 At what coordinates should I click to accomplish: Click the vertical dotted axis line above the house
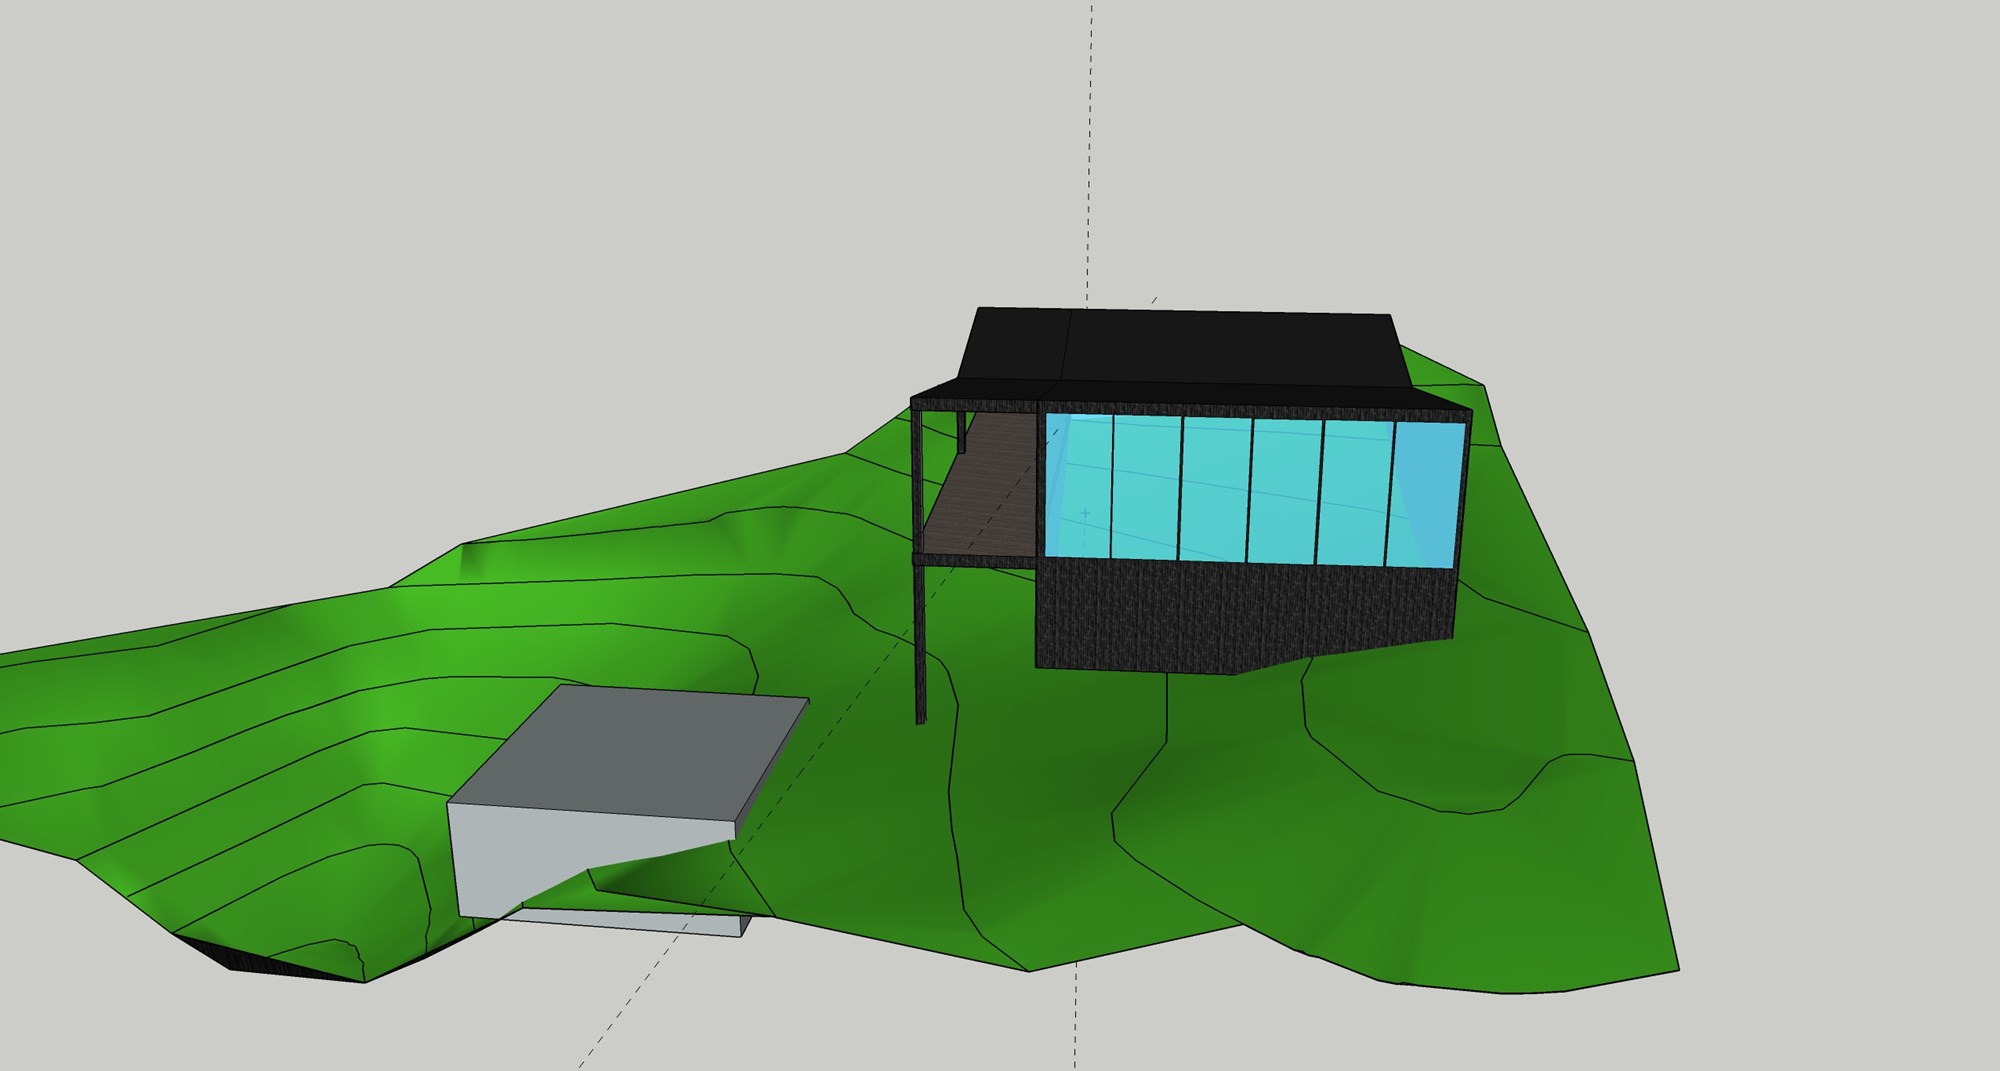point(1090,150)
